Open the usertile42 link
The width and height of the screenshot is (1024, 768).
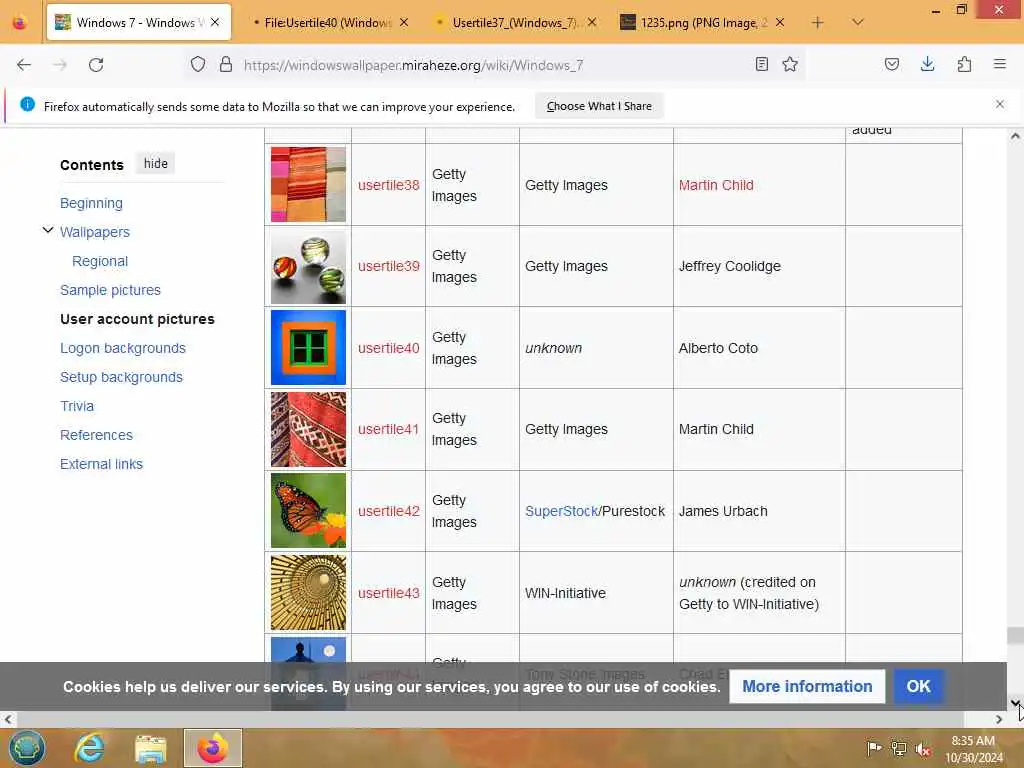click(389, 511)
